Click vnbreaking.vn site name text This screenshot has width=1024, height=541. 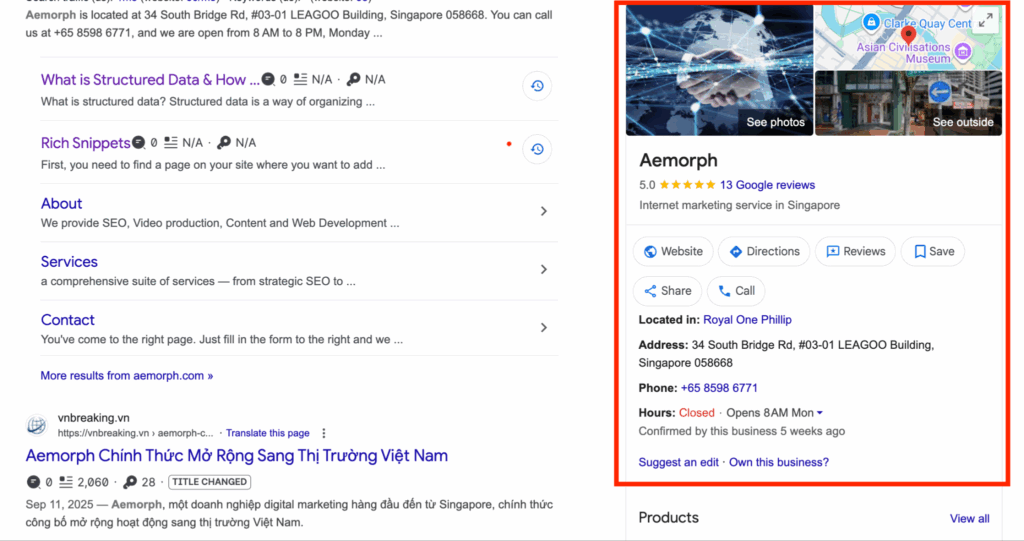[x=93, y=418]
